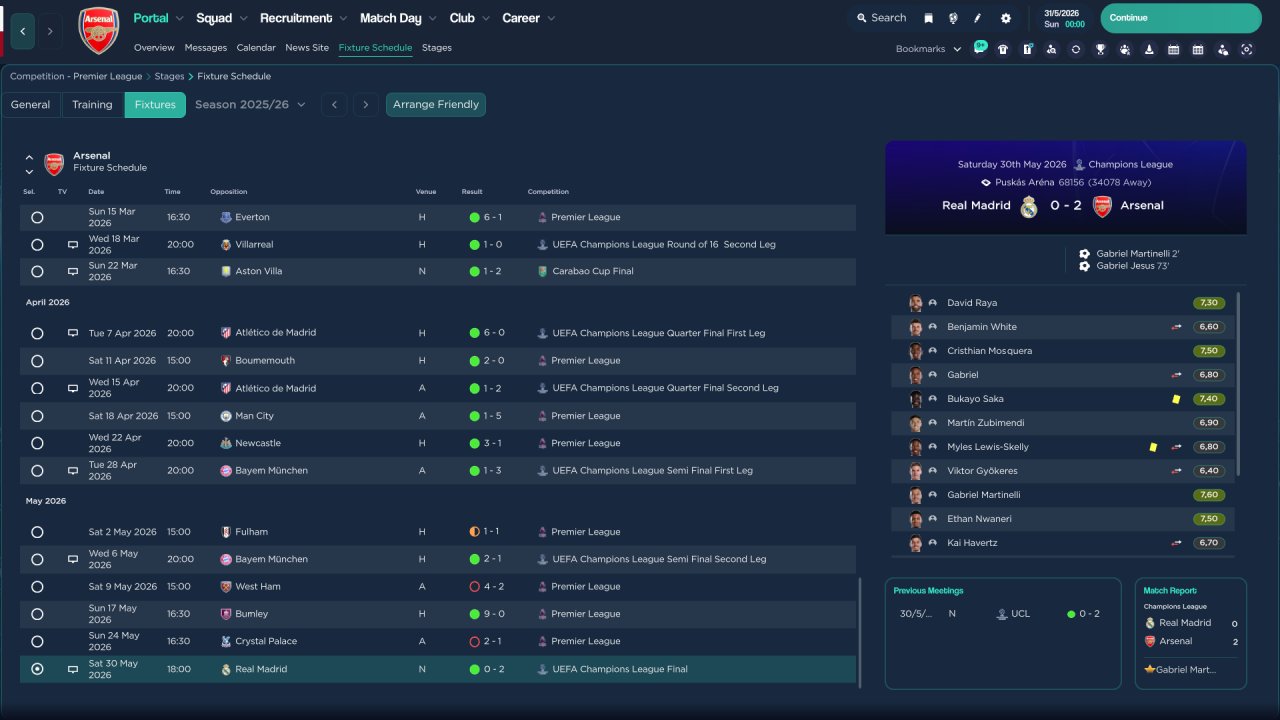
Task: Click the Arsenal crest in match scoreline
Action: [1102, 207]
